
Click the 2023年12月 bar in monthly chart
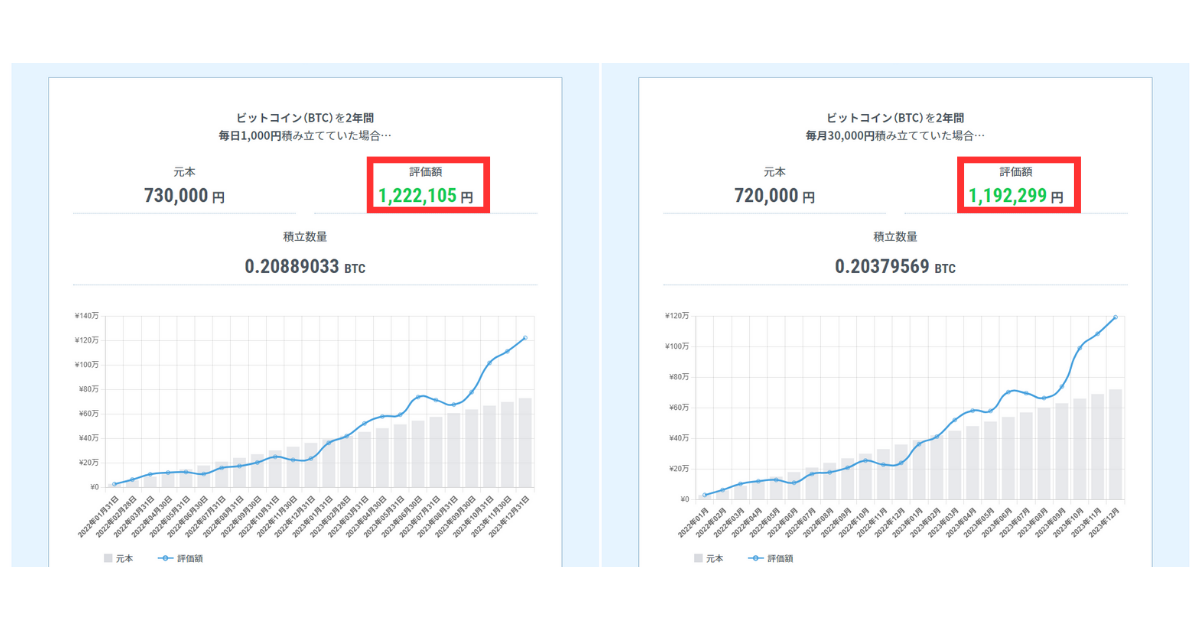point(1115,445)
